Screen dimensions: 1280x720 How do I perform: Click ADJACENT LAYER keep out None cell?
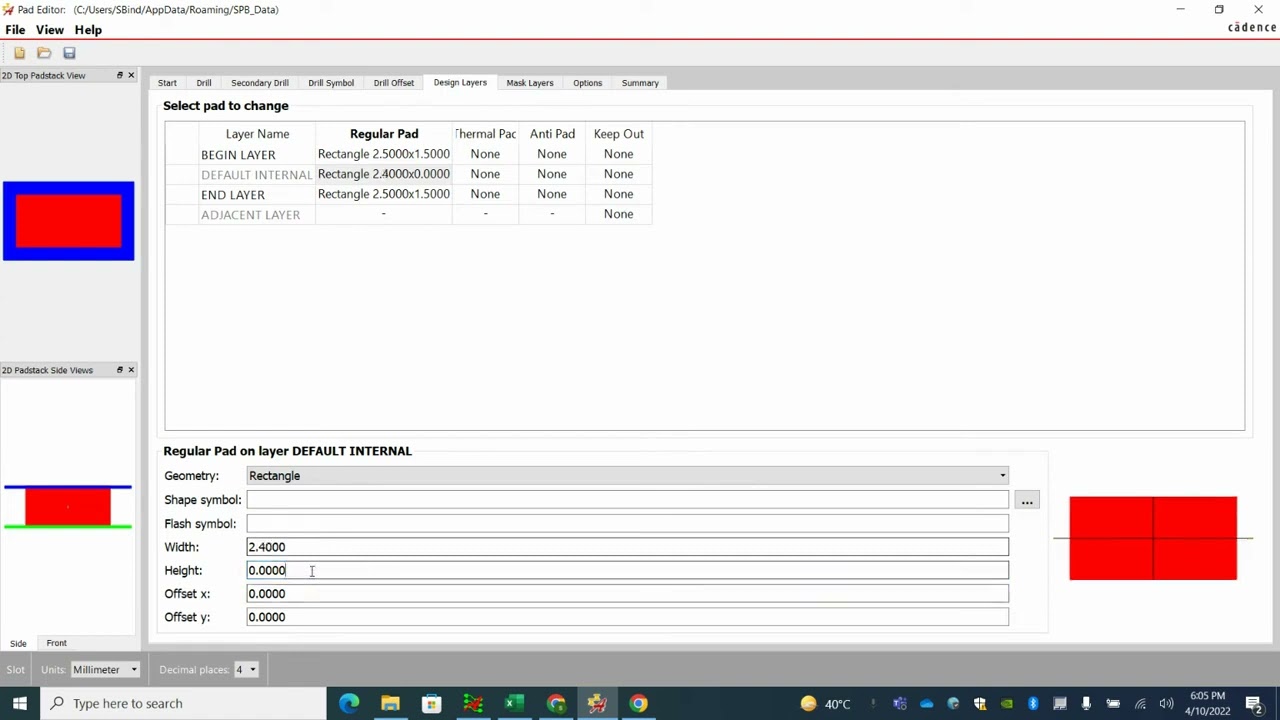[618, 214]
